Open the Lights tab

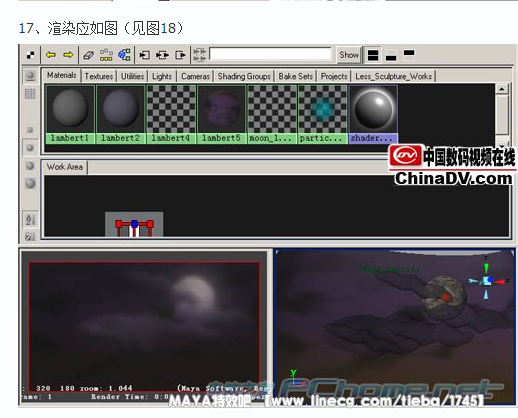click(162, 76)
